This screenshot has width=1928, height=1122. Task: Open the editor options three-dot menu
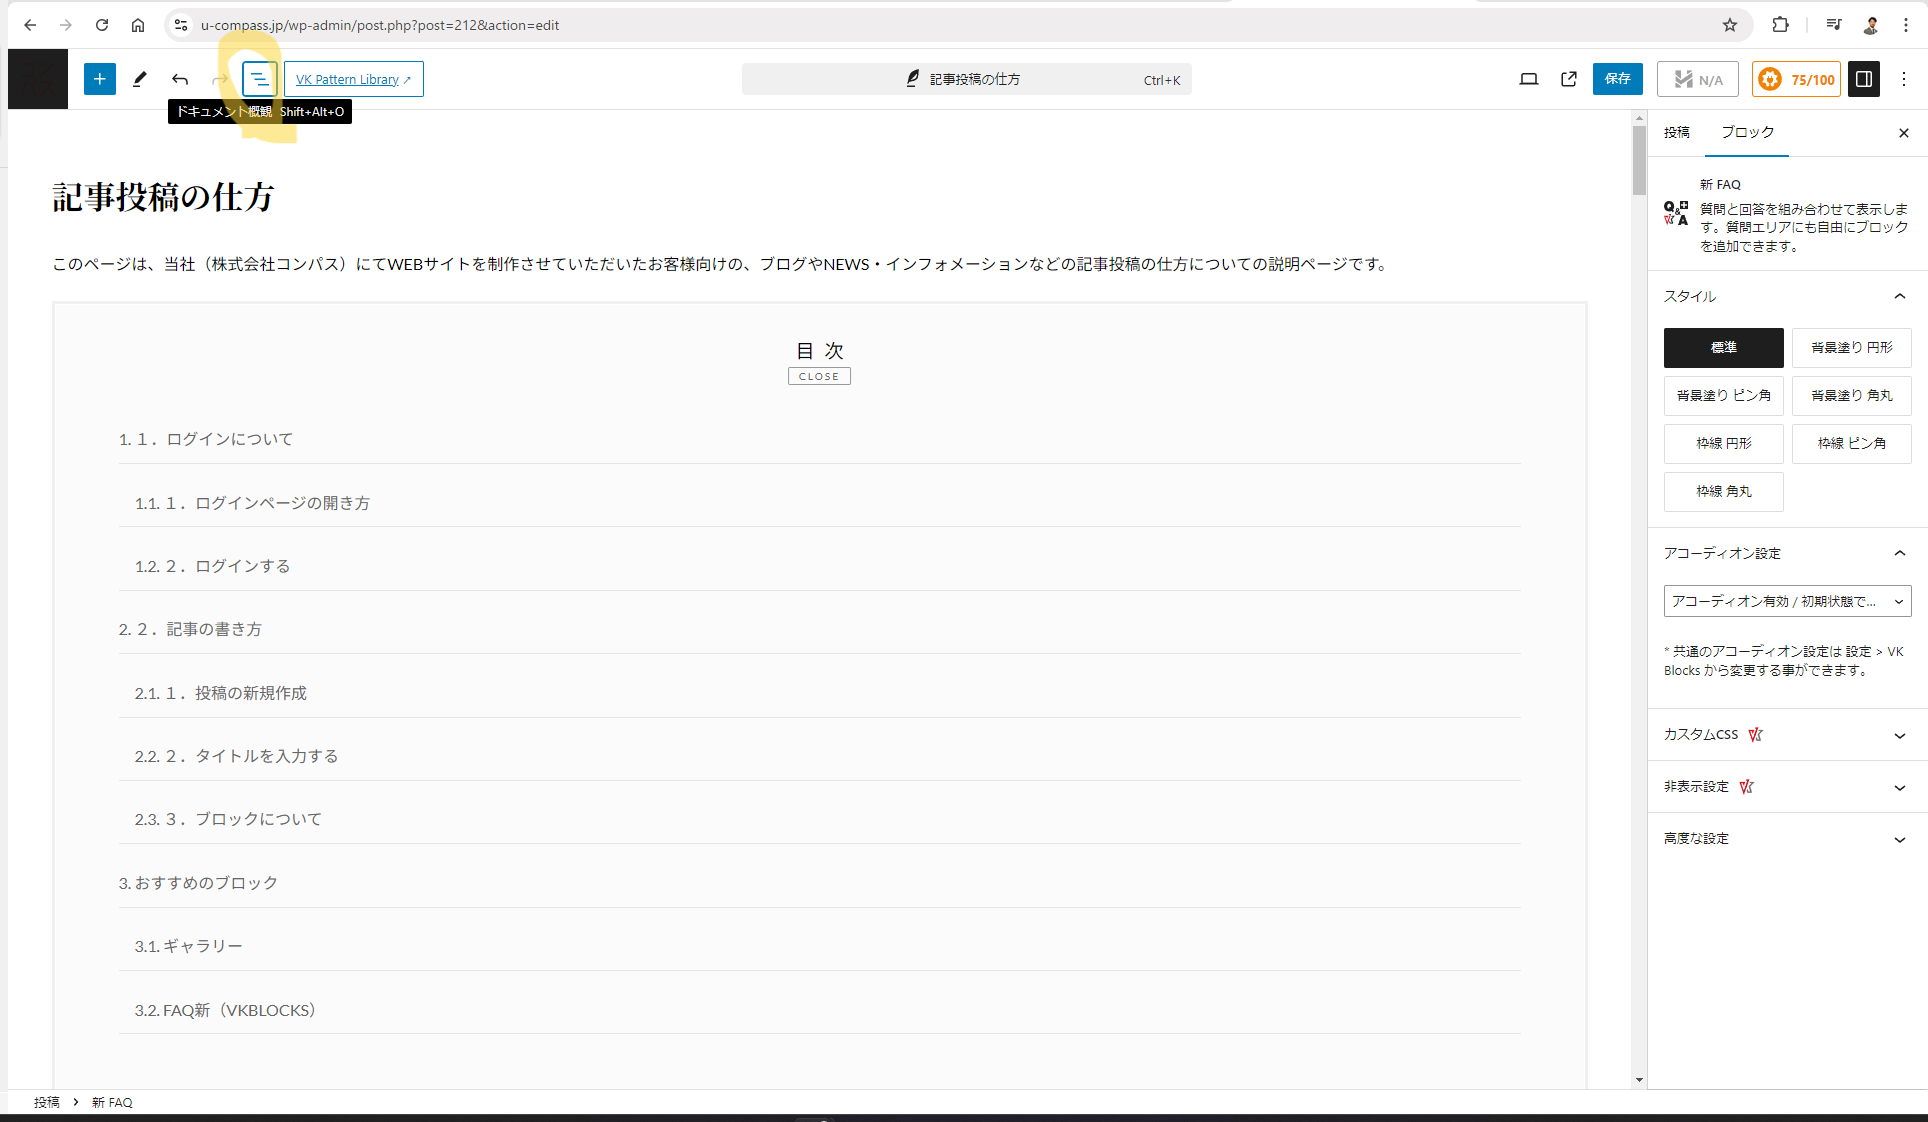point(1904,79)
